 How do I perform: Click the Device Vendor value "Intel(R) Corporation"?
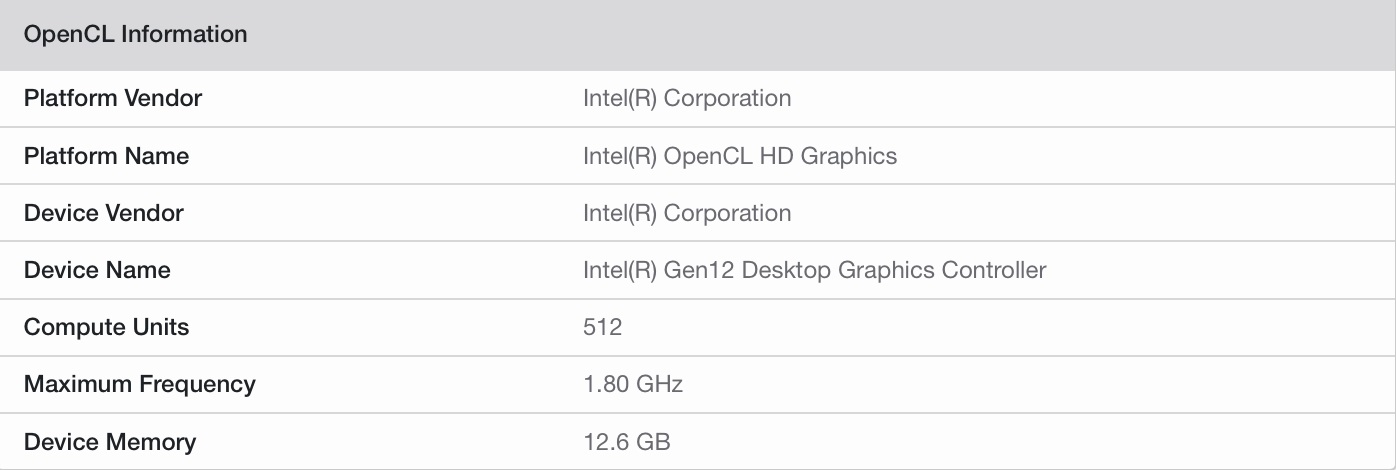687,213
